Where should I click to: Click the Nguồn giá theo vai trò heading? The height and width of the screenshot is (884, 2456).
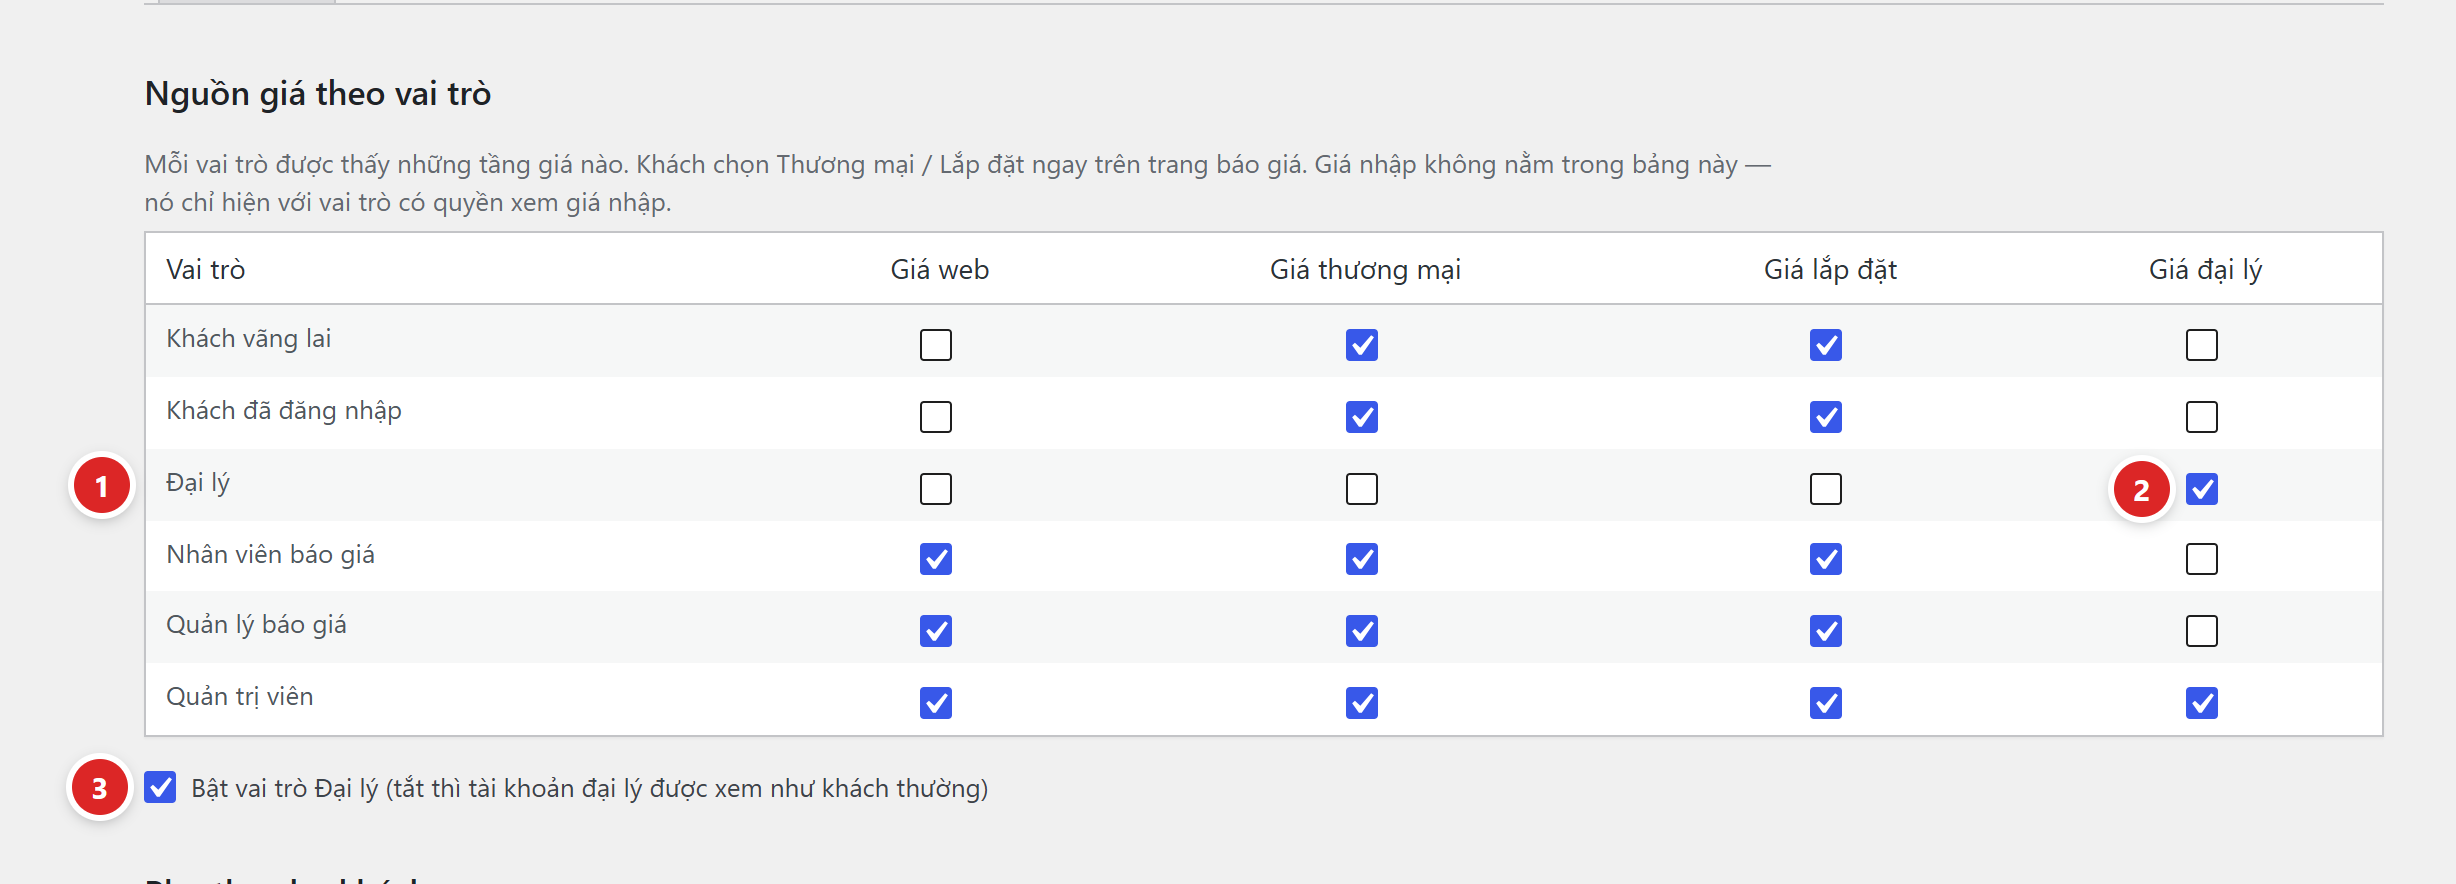click(318, 94)
